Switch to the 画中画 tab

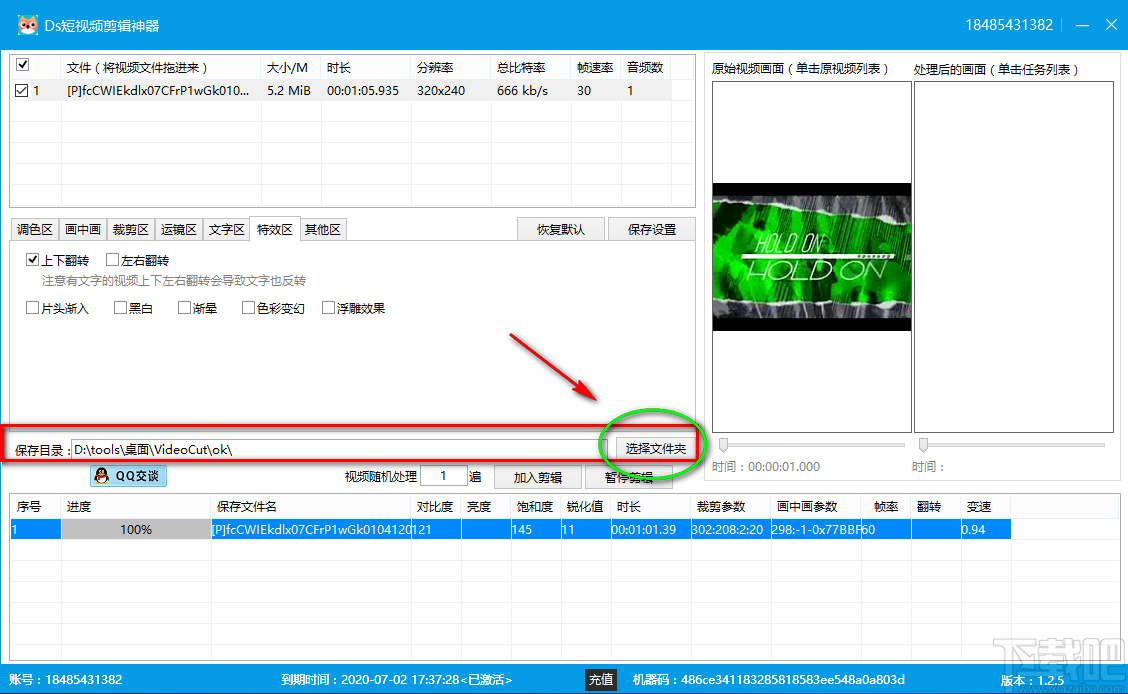click(x=83, y=228)
